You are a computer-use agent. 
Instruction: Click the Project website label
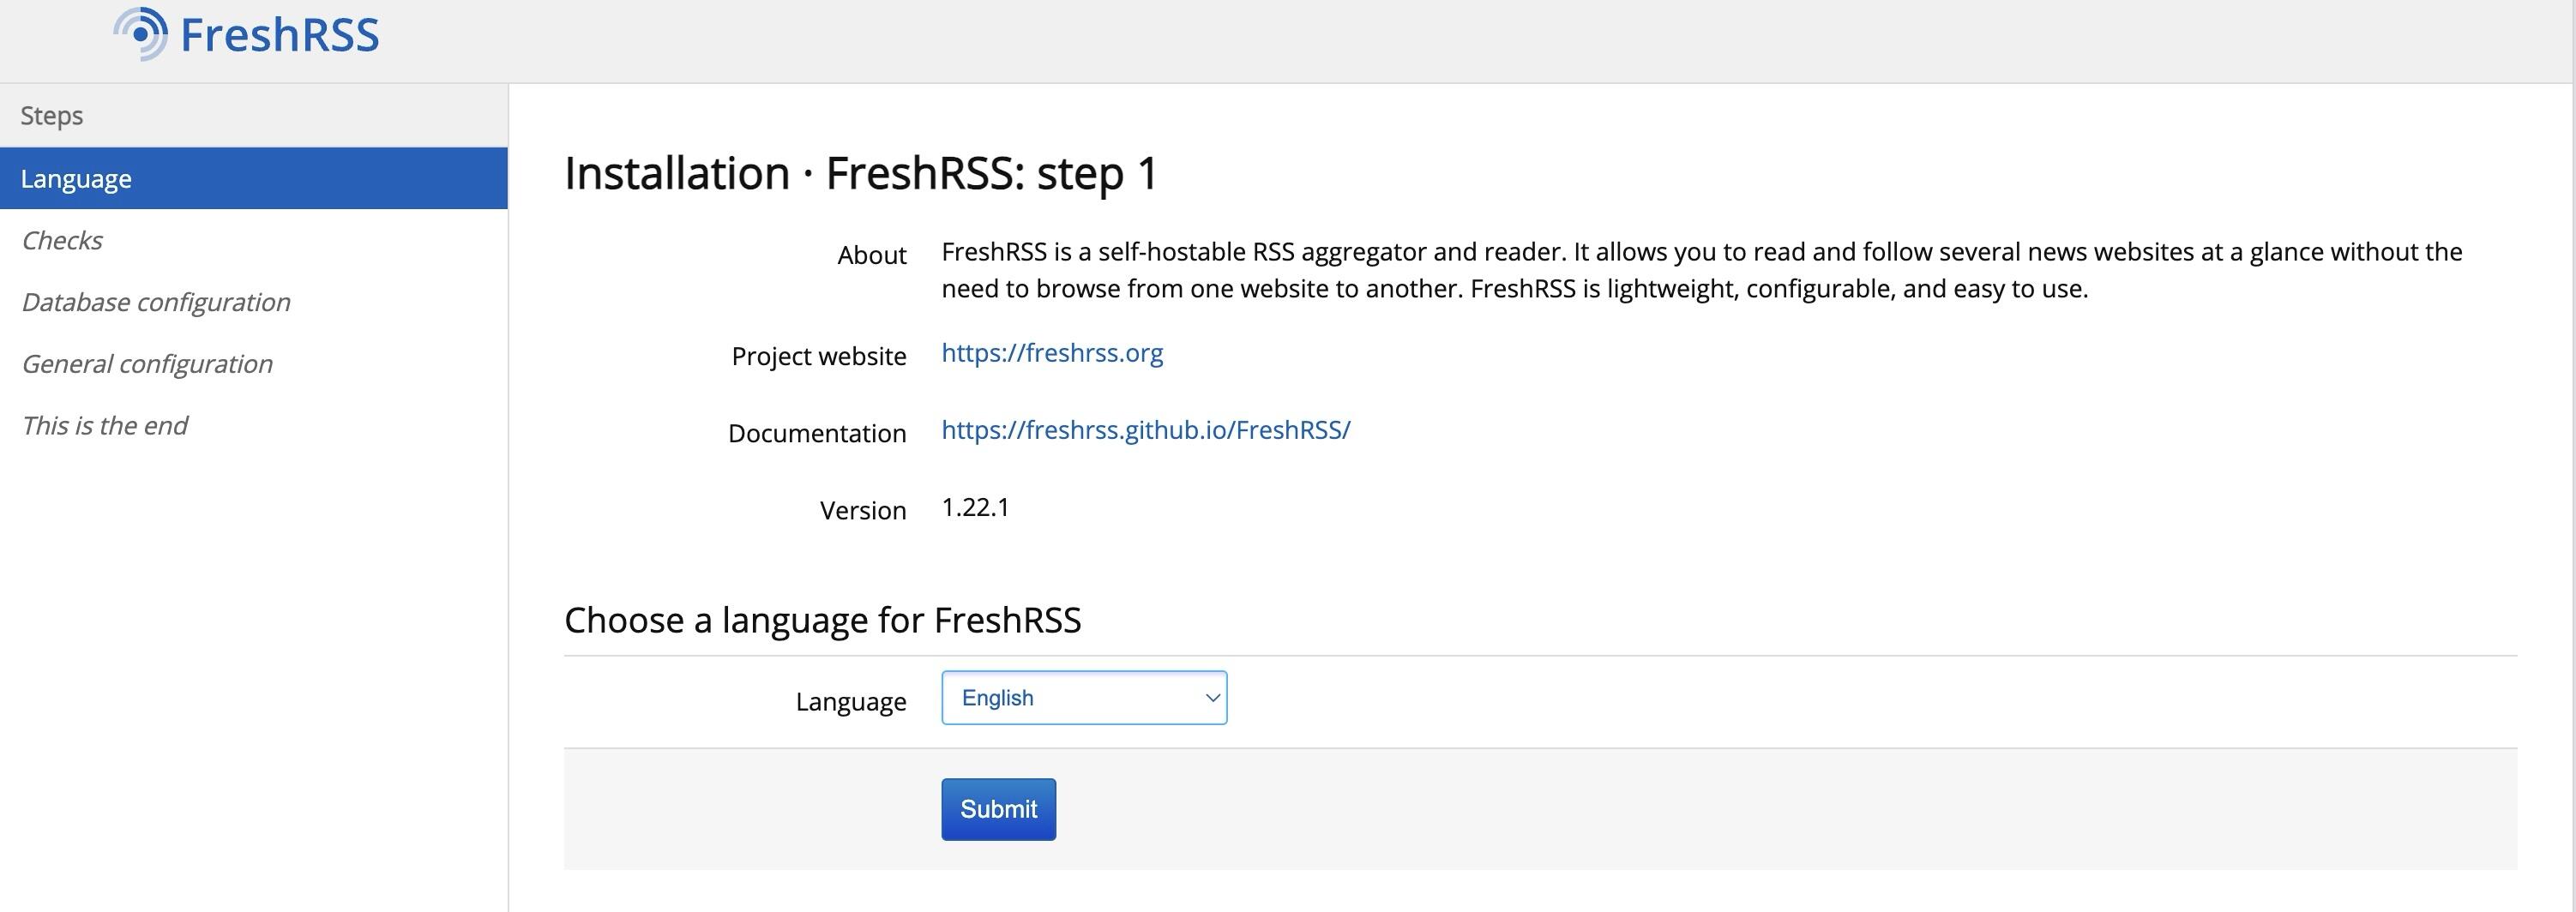point(819,357)
